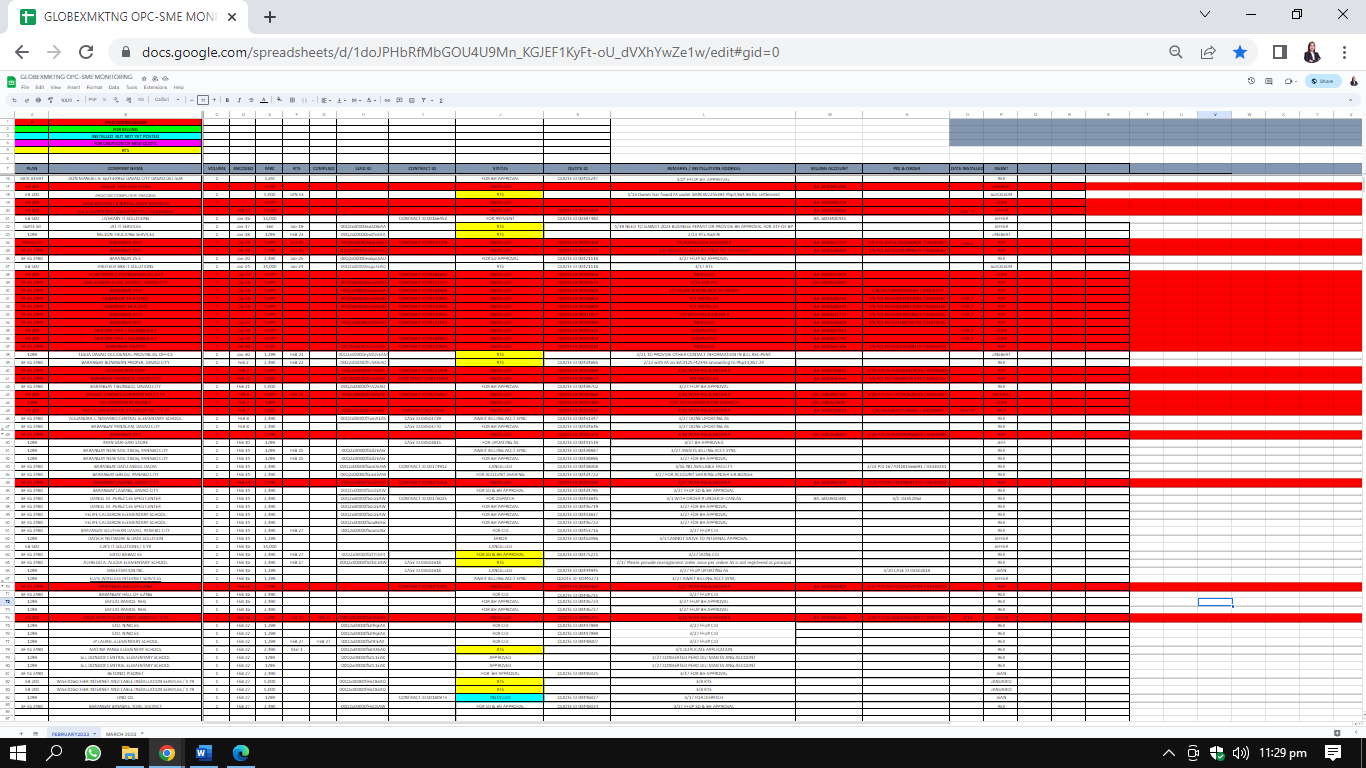Screen dimensions: 1366x768
Task: Toggle italic formatting in Sheets toolbar
Action: 239,100
